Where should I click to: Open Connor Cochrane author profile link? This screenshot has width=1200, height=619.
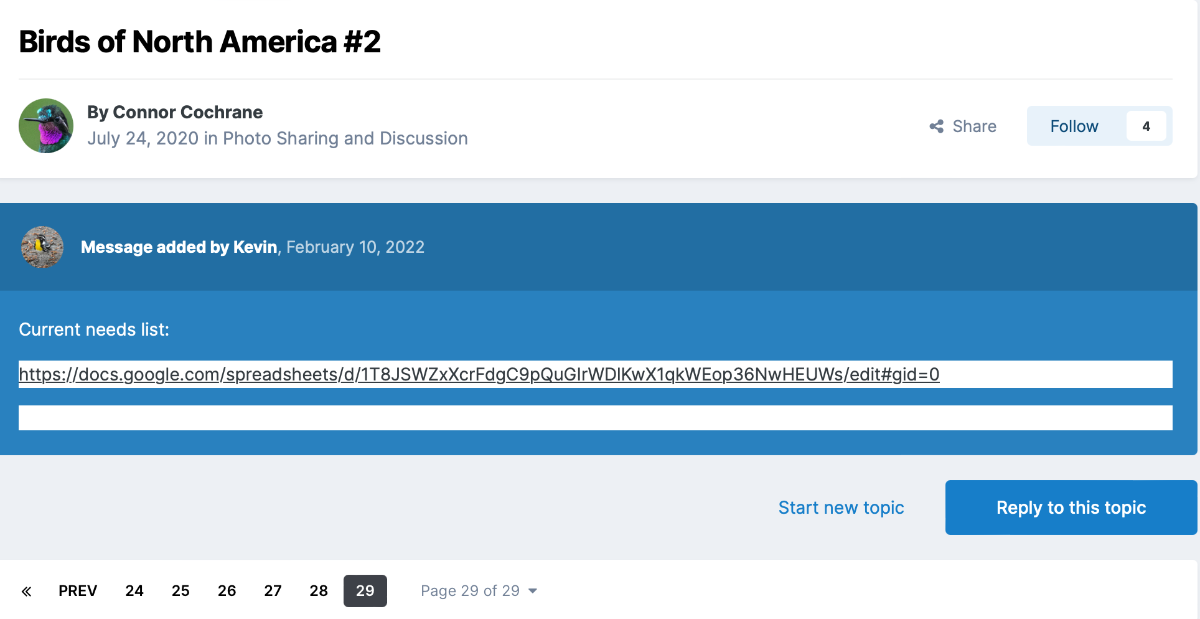click(x=188, y=112)
